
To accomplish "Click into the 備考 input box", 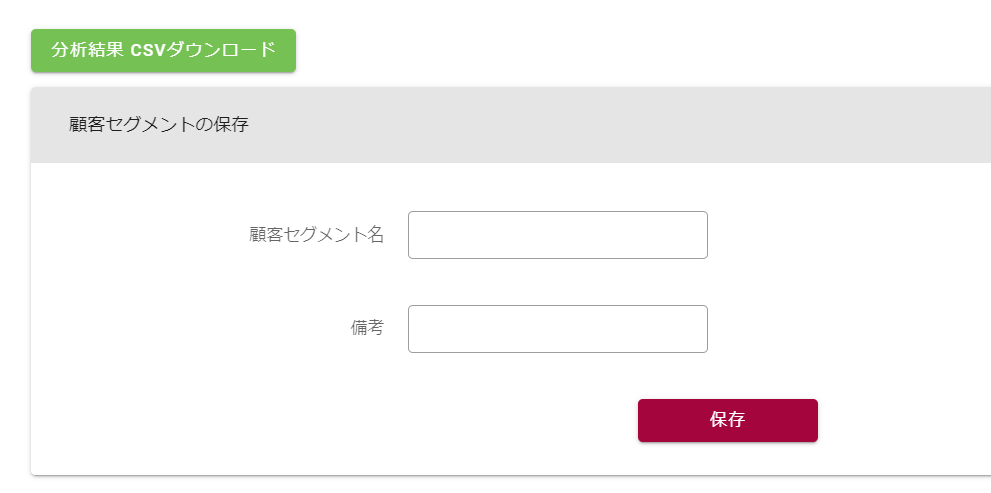I will [x=557, y=329].
